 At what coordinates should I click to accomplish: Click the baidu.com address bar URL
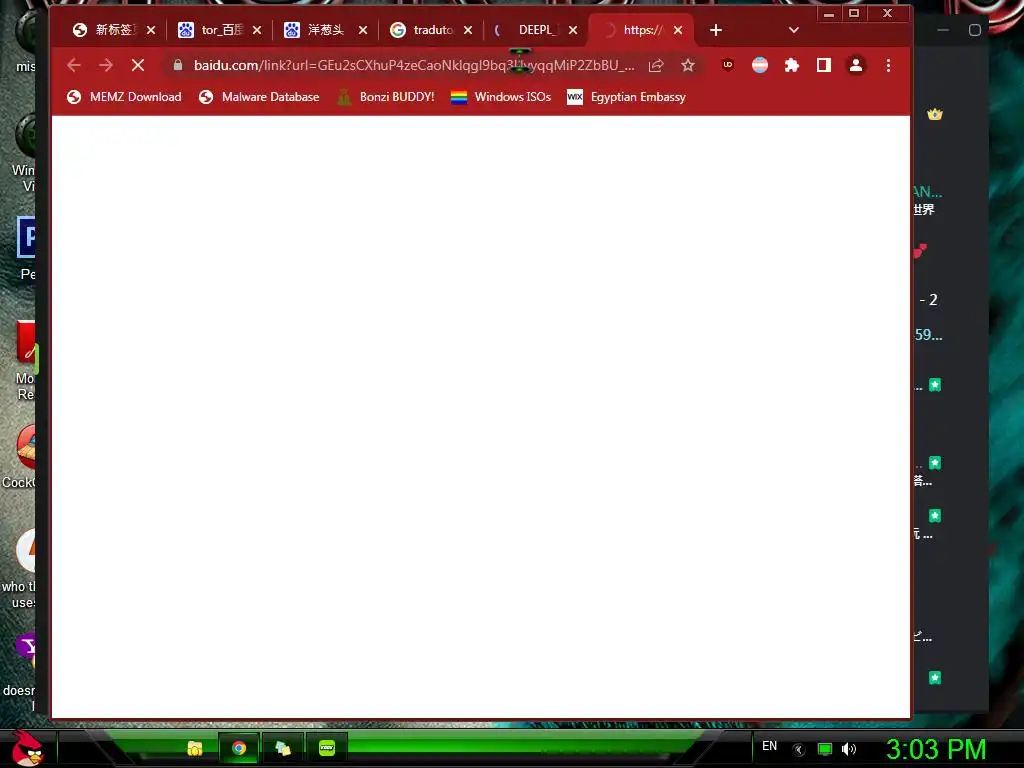(413, 65)
